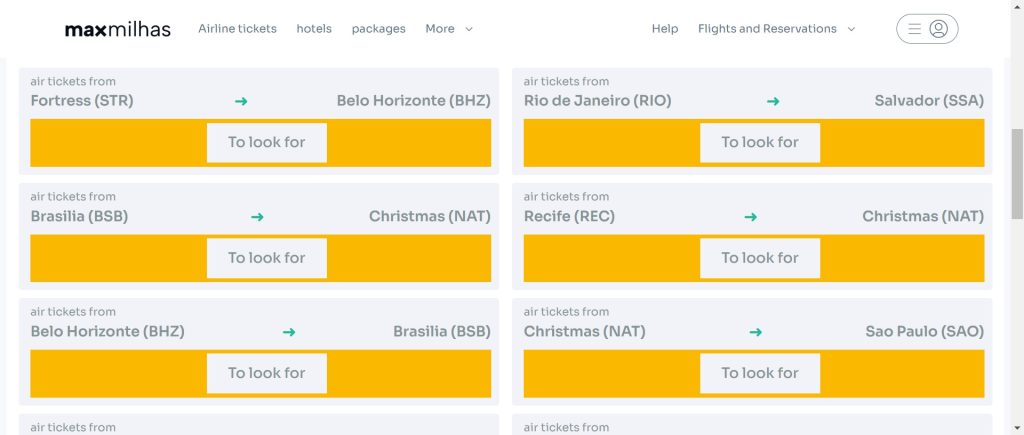Expand the More dropdown menu
The image size is (1024, 435).
(x=449, y=29)
